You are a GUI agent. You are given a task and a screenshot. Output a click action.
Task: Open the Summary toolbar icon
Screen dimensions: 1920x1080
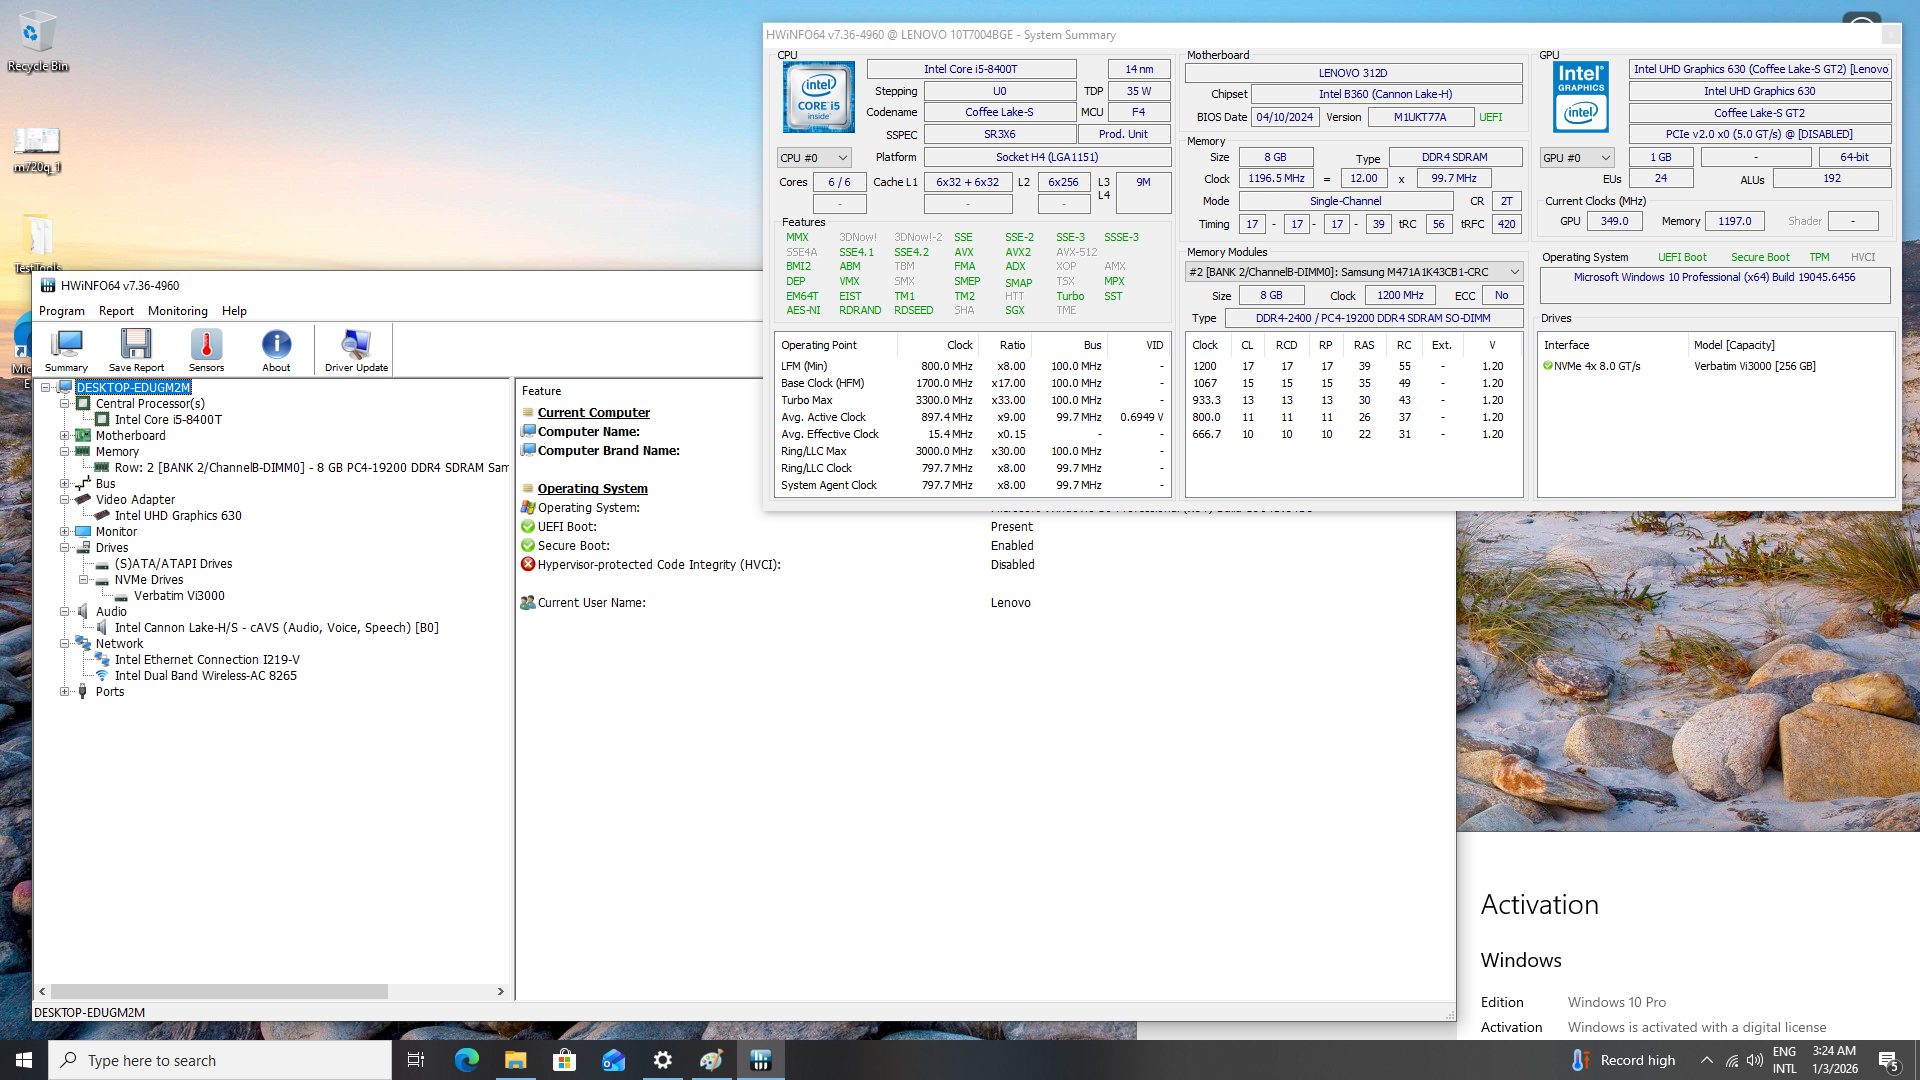click(x=66, y=349)
